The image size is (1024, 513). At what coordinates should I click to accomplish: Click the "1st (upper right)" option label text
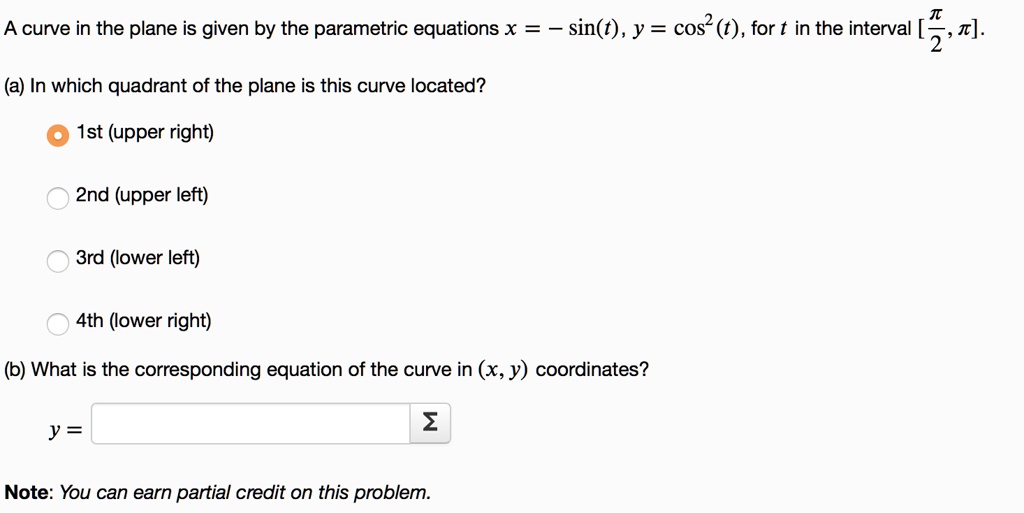[x=145, y=132]
